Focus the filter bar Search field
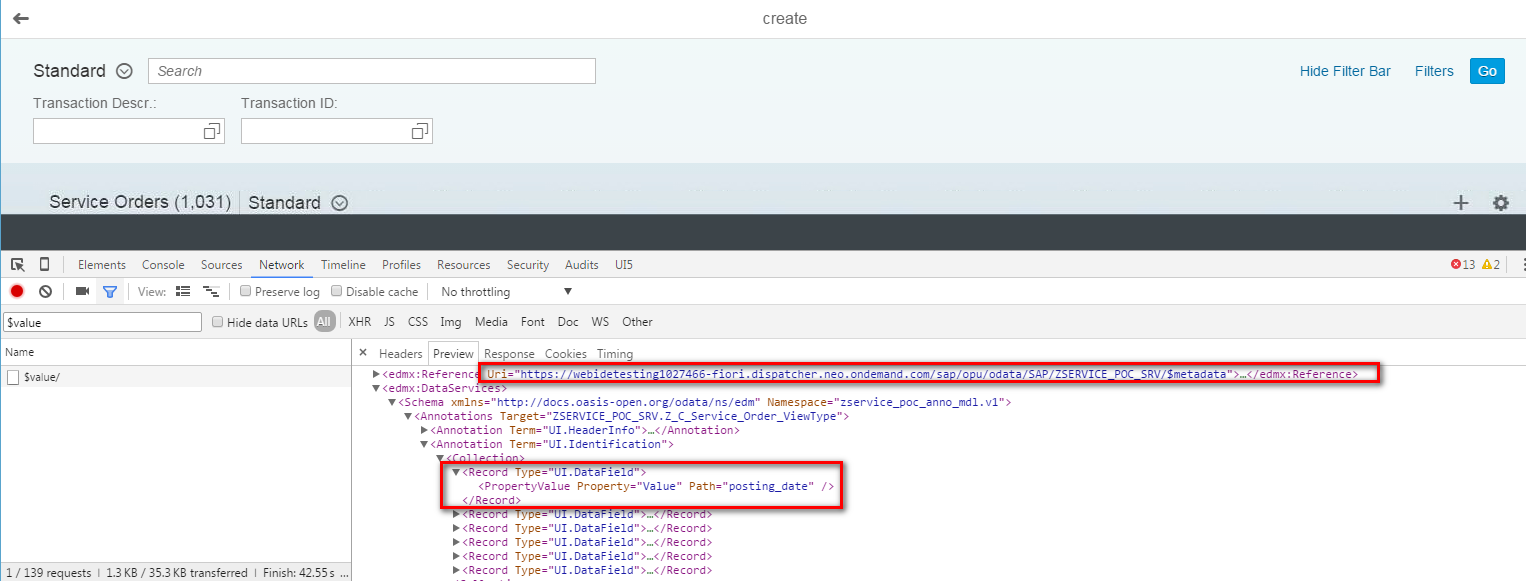This screenshot has width=1526, height=581. tap(372, 71)
